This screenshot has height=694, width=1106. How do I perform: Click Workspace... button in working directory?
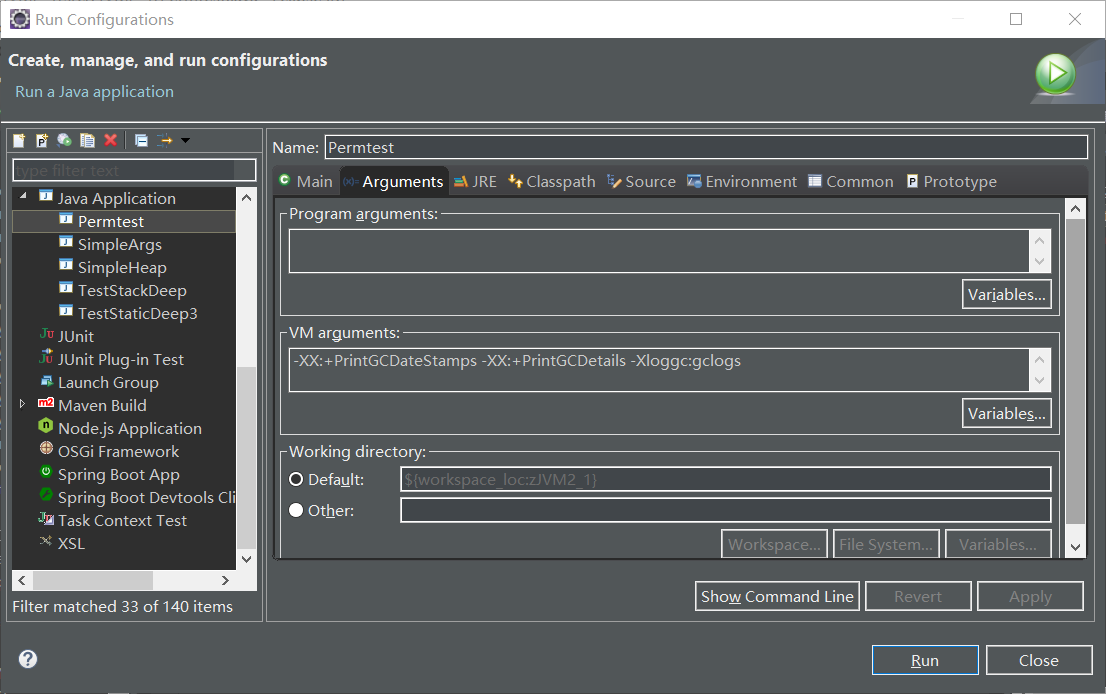pyautogui.click(x=774, y=544)
